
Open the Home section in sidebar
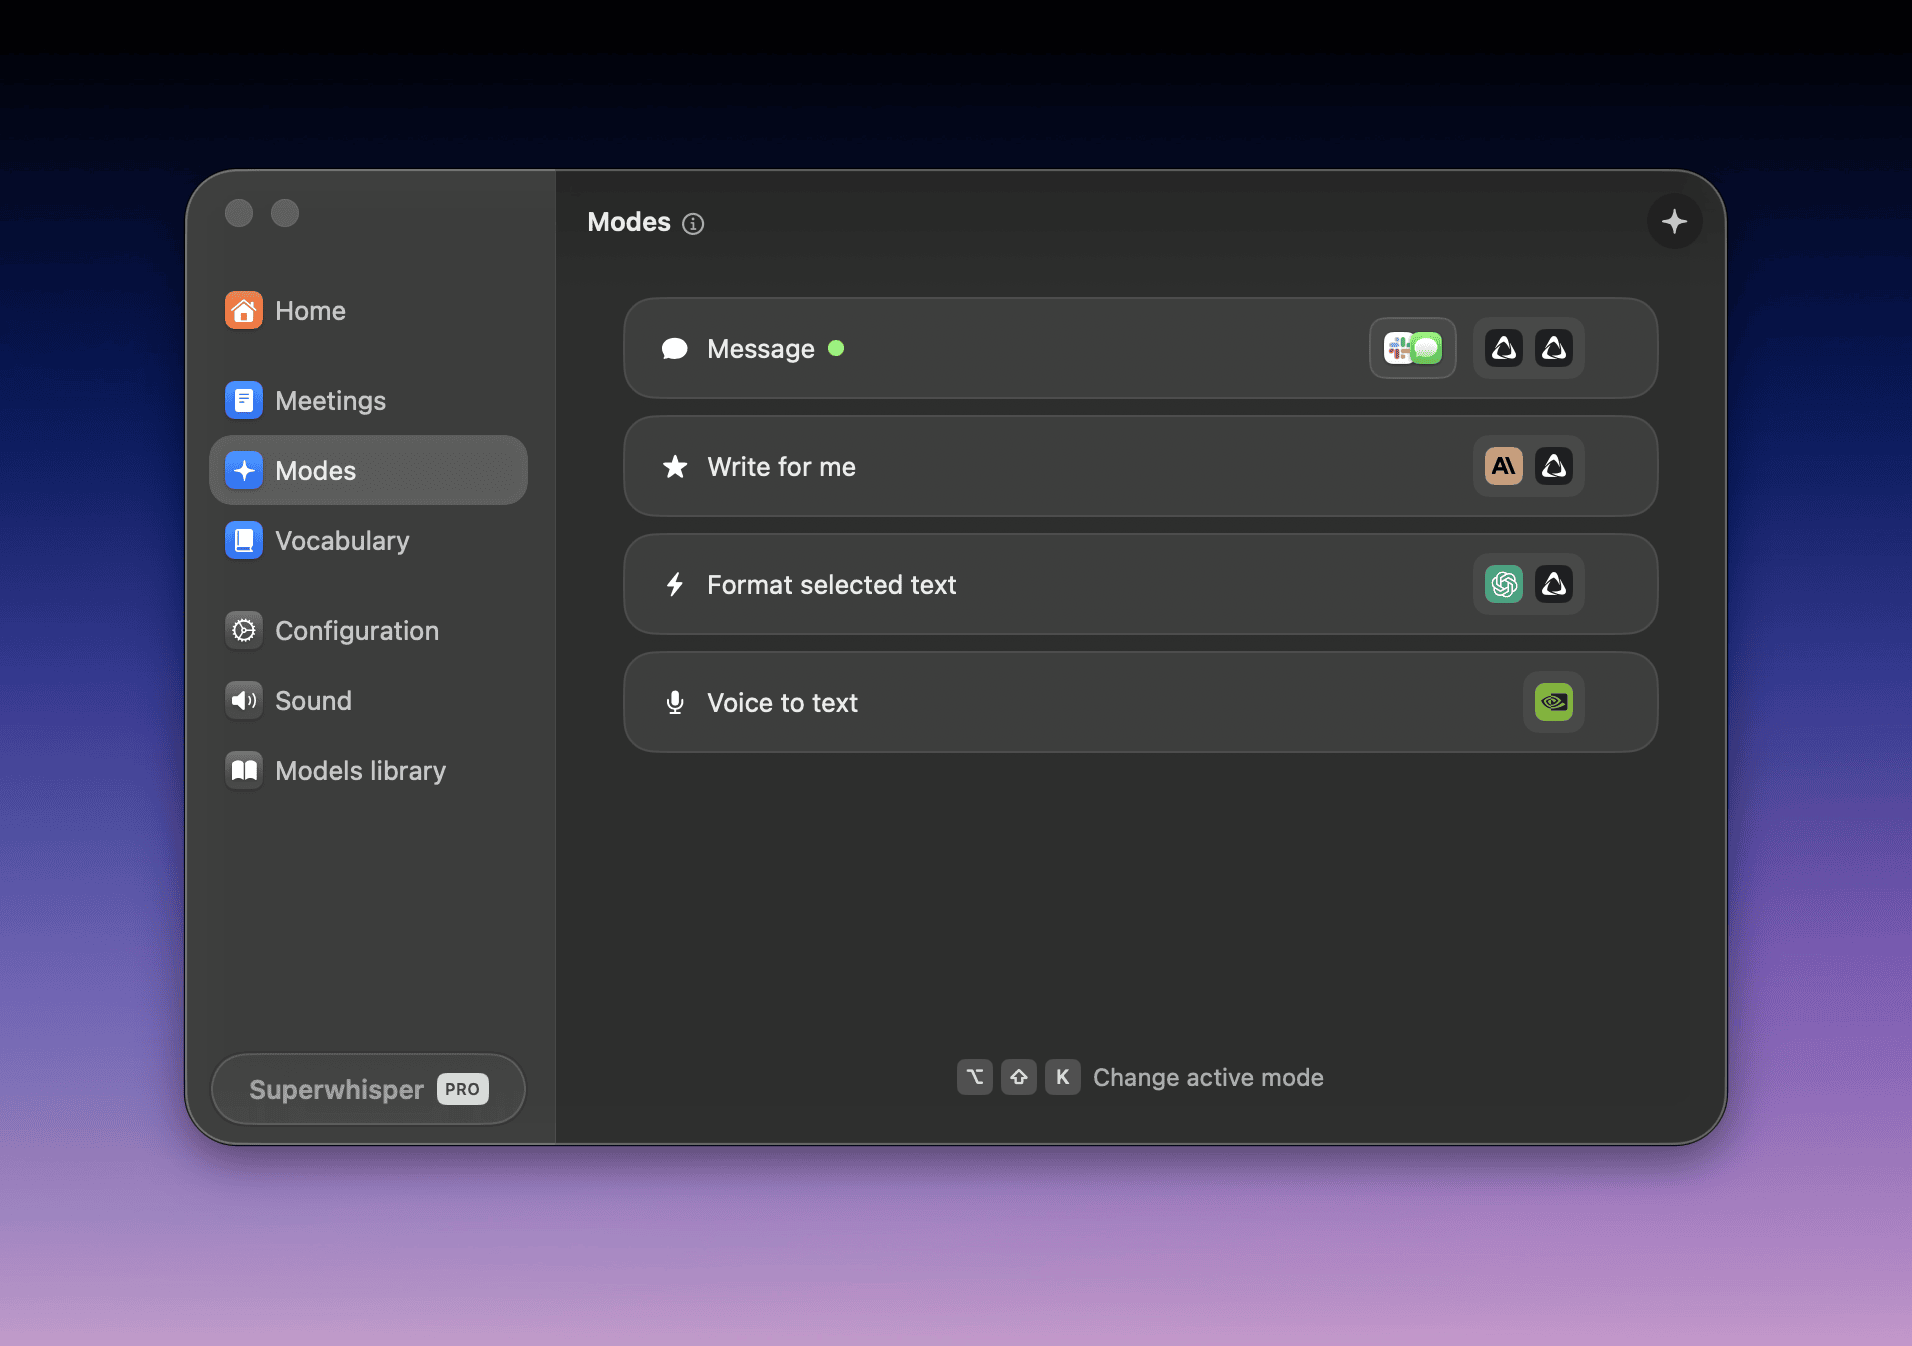[x=368, y=311]
